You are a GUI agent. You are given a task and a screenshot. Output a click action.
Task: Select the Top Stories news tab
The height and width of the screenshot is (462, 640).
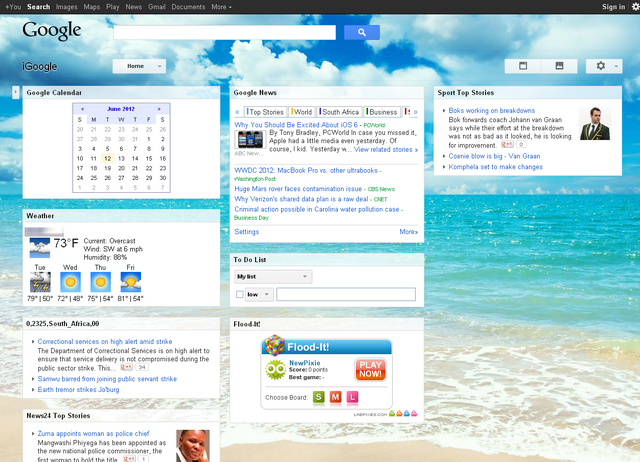[264, 112]
